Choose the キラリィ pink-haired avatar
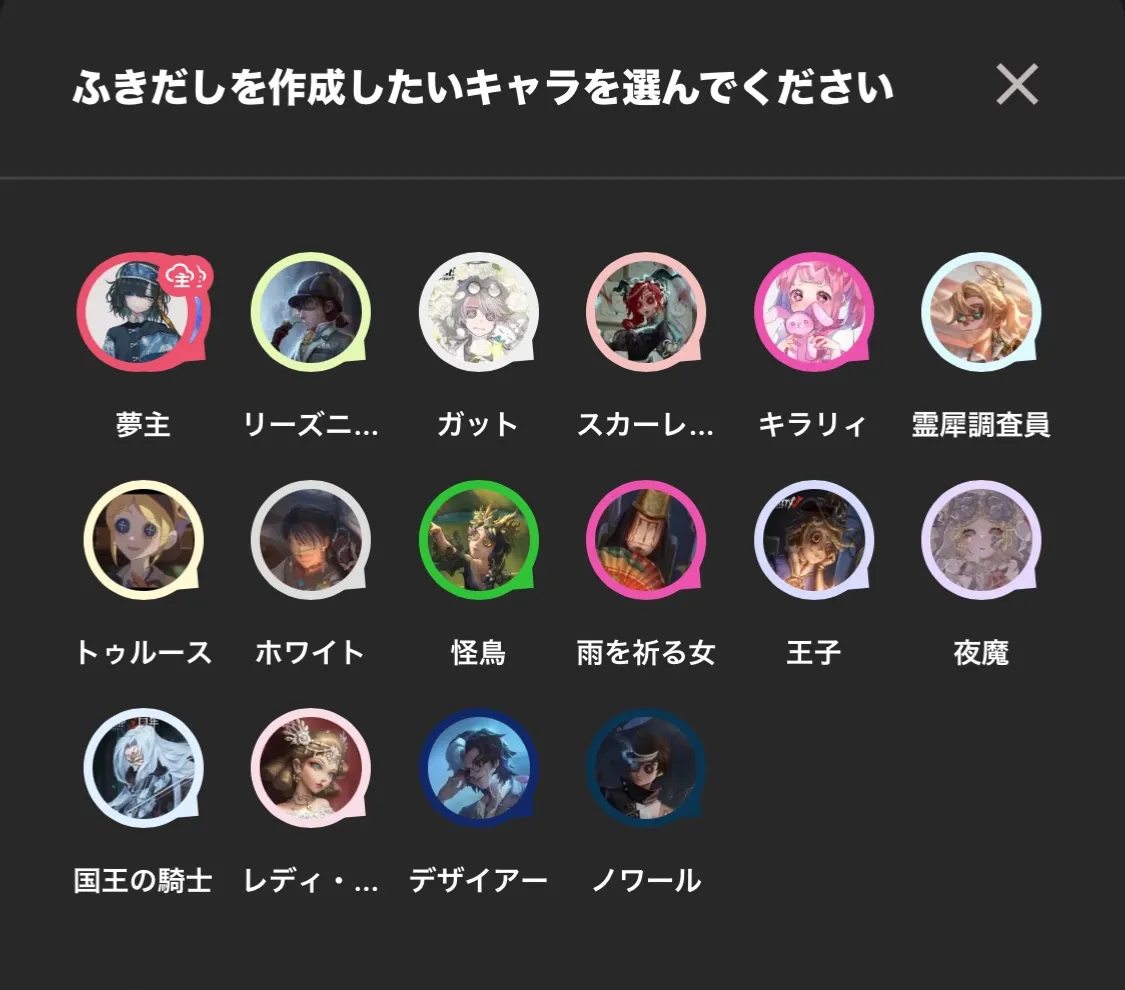Screen dimensions: 1125x990 tap(814, 312)
